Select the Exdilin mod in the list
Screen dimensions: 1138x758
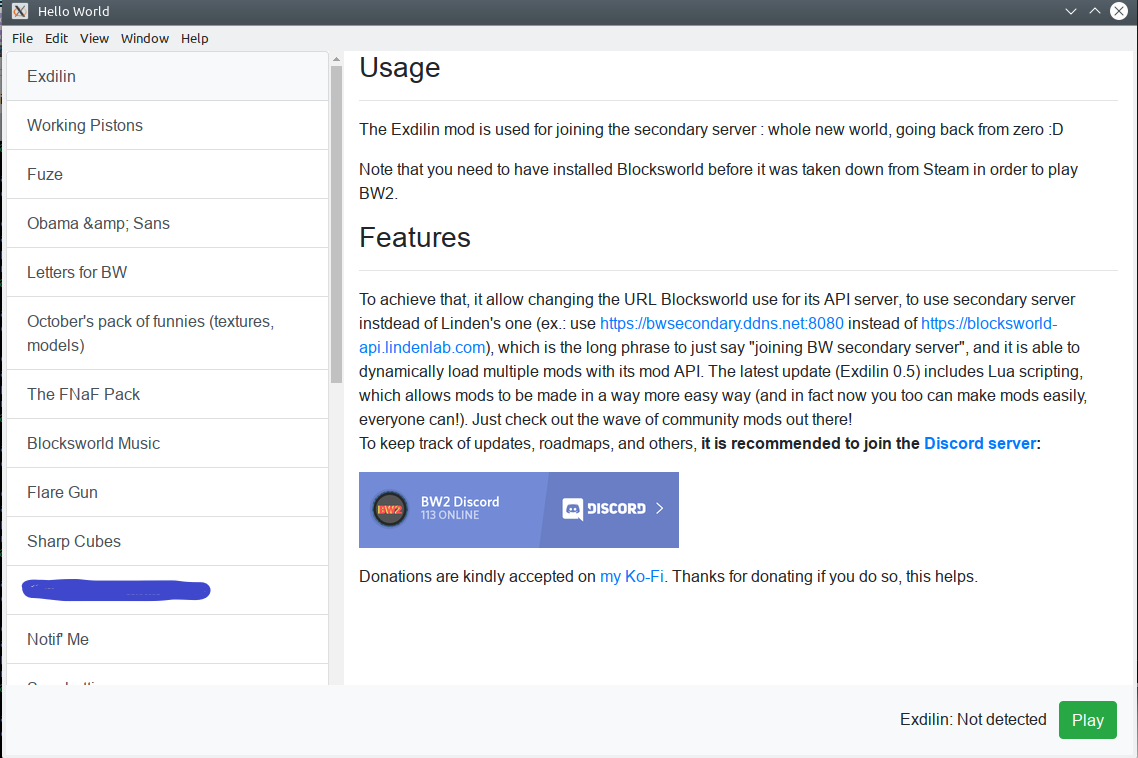click(x=167, y=76)
